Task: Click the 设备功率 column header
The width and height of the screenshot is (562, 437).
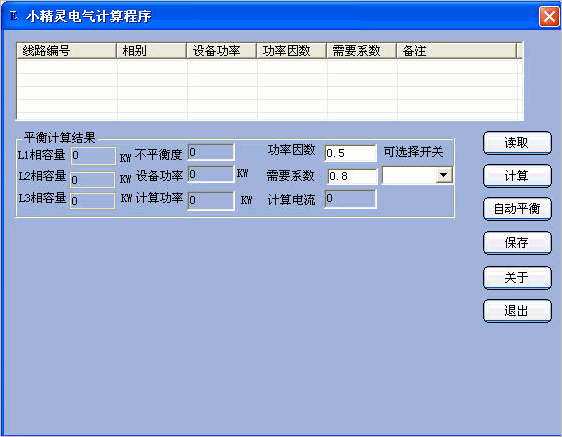Action: point(222,51)
